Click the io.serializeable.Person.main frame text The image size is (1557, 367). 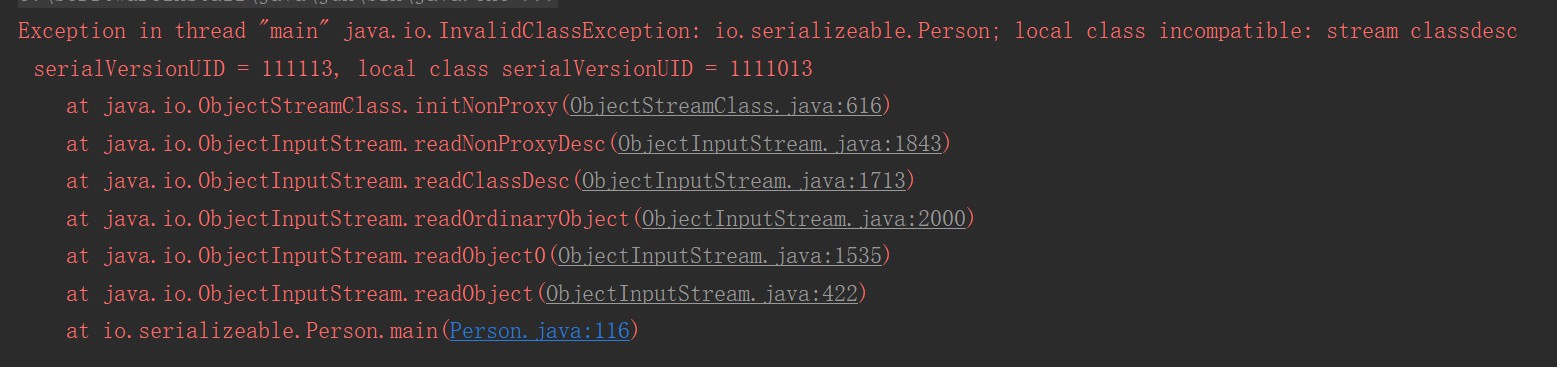(270, 331)
